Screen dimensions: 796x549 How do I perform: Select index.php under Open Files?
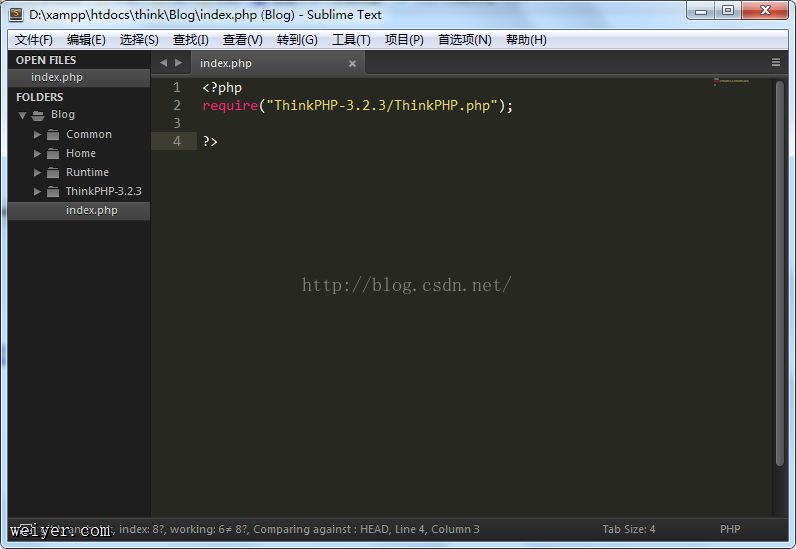57,77
